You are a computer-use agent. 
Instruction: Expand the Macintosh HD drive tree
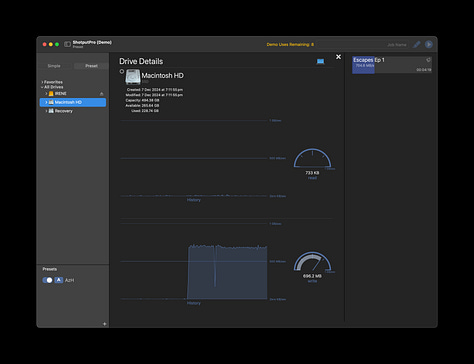pos(46,102)
